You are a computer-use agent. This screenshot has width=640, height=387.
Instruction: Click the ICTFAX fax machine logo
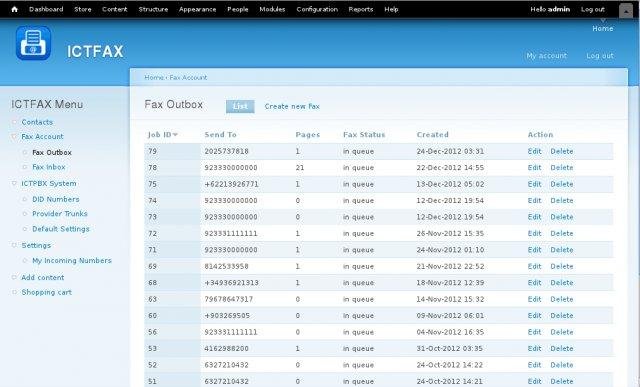click(x=33, y=43)
